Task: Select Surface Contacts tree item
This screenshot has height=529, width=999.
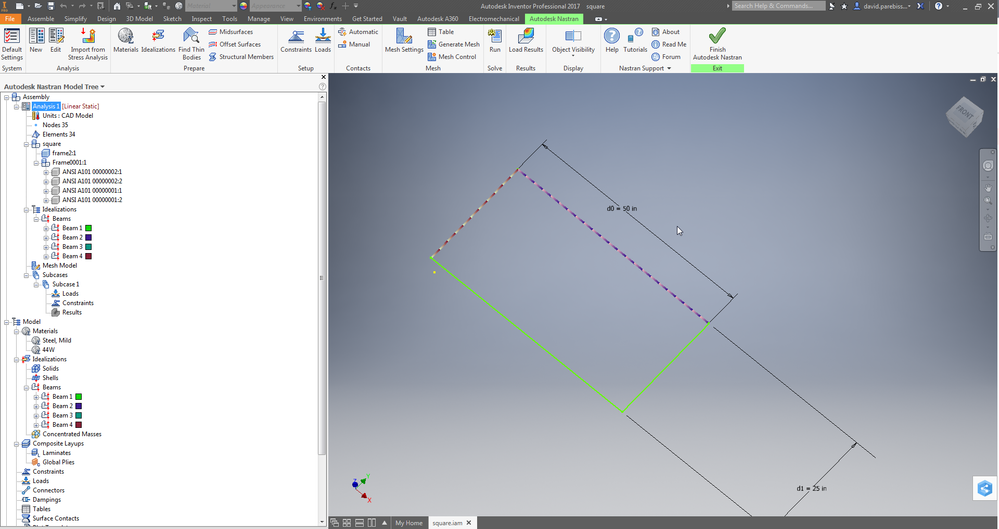Action: 55,518
